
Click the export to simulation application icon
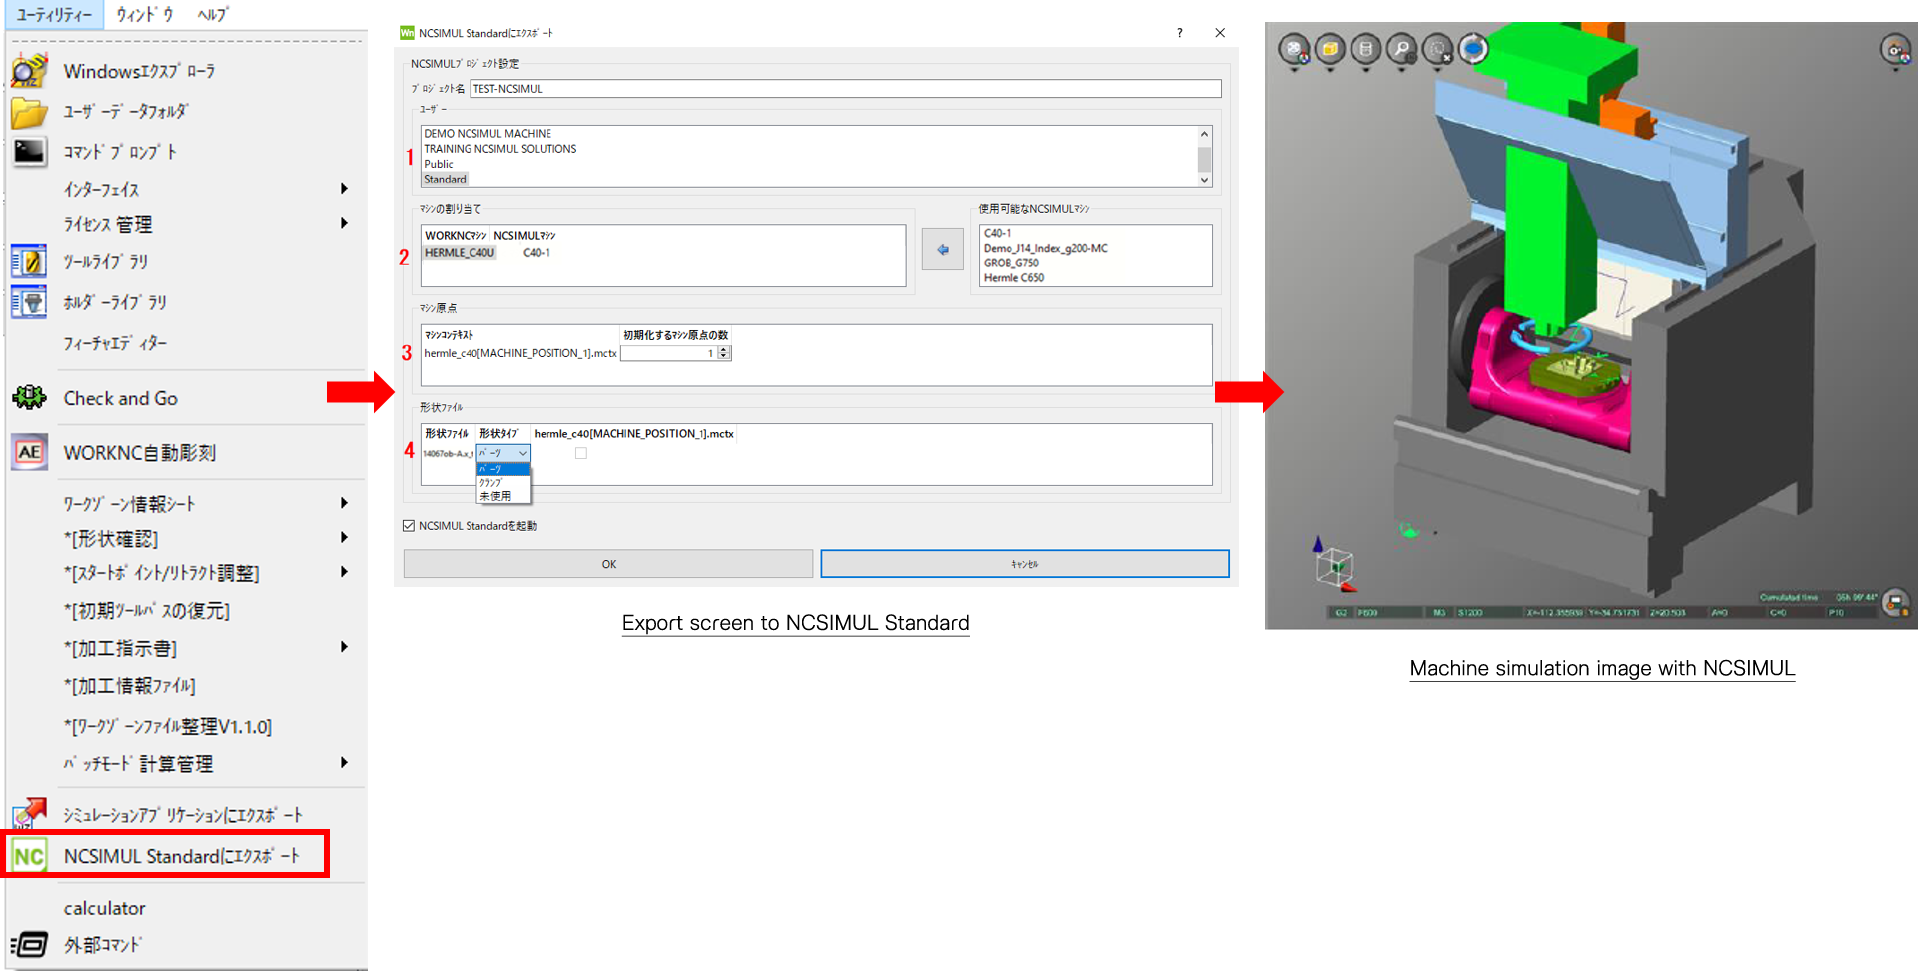pyautogui.click(x=29, y=813)
